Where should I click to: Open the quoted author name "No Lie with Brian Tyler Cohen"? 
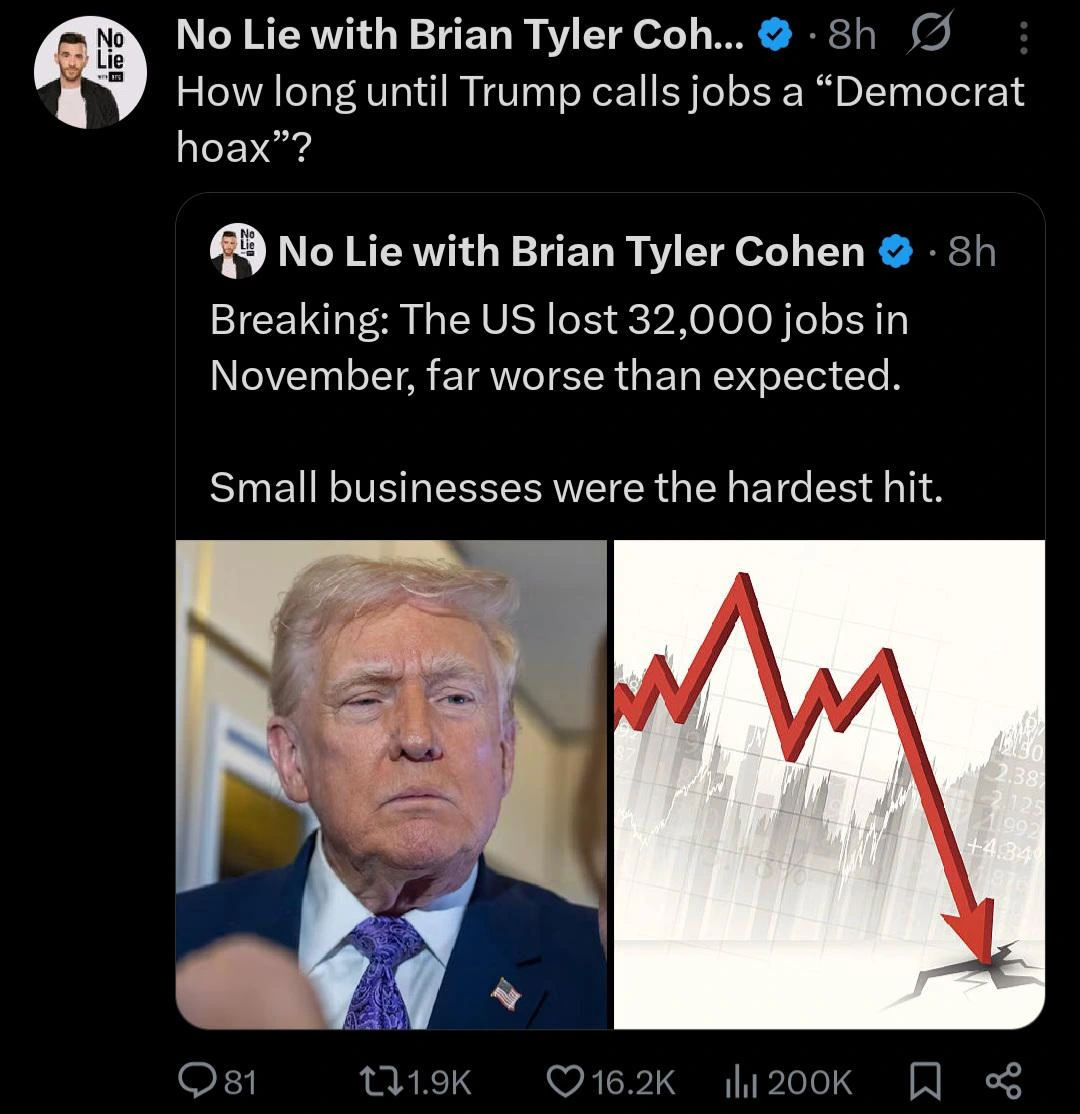click(571, 252)
